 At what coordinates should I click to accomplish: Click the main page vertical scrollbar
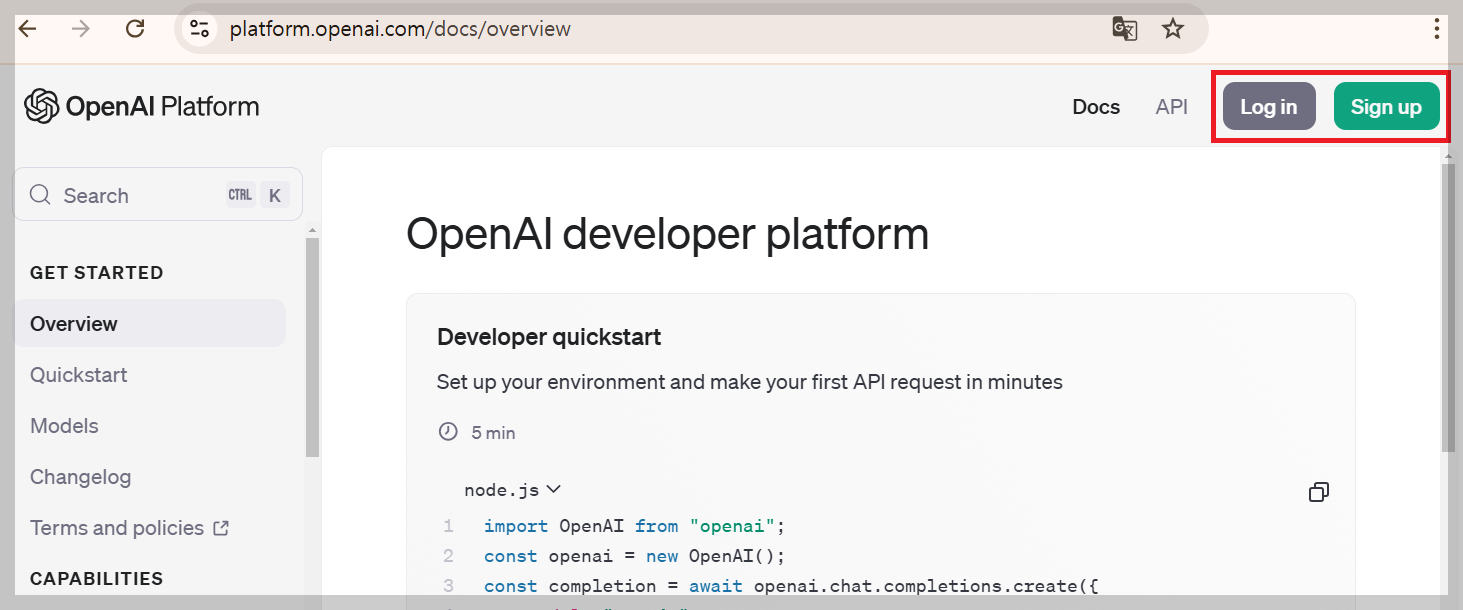pos(1448,308)
